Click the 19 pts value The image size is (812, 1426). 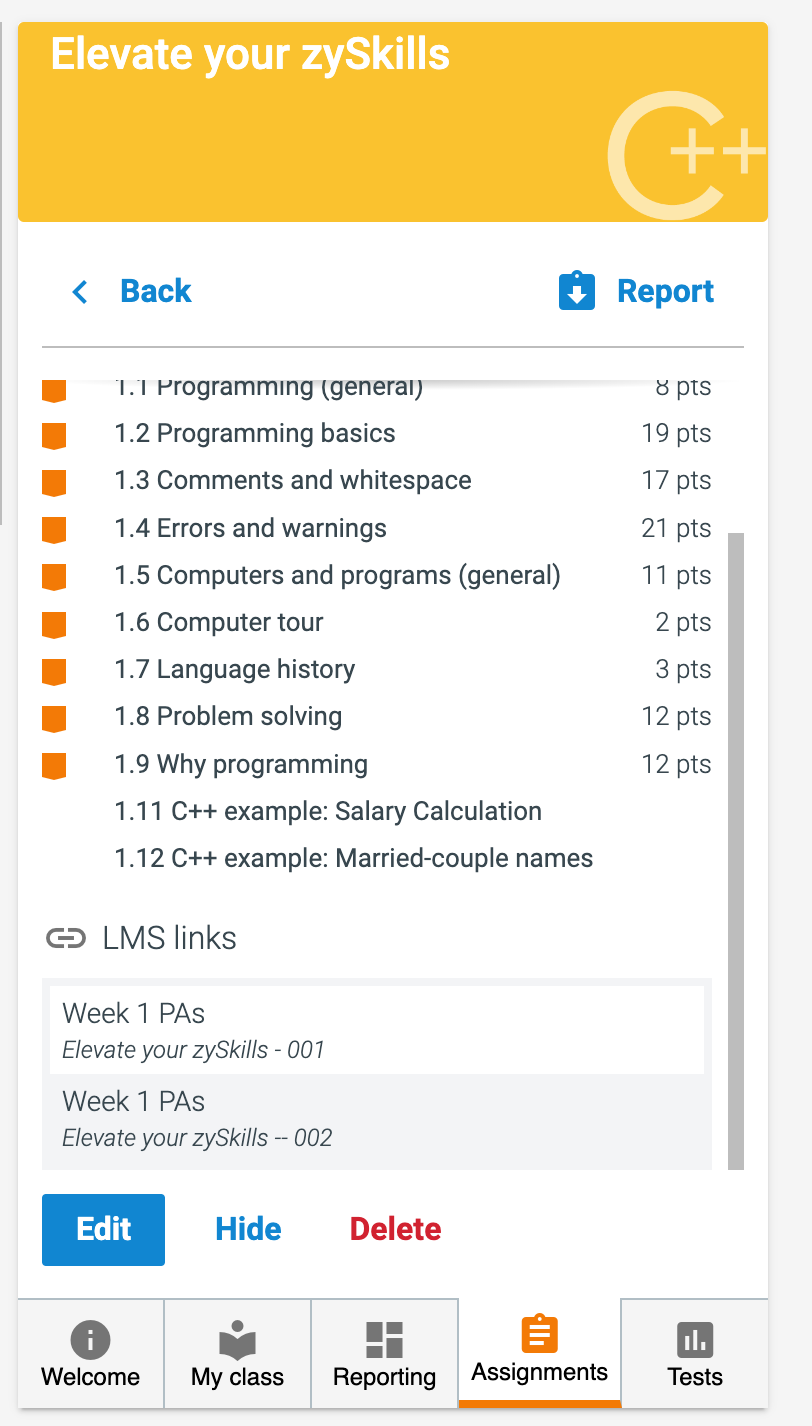click(x=677, y=434)
